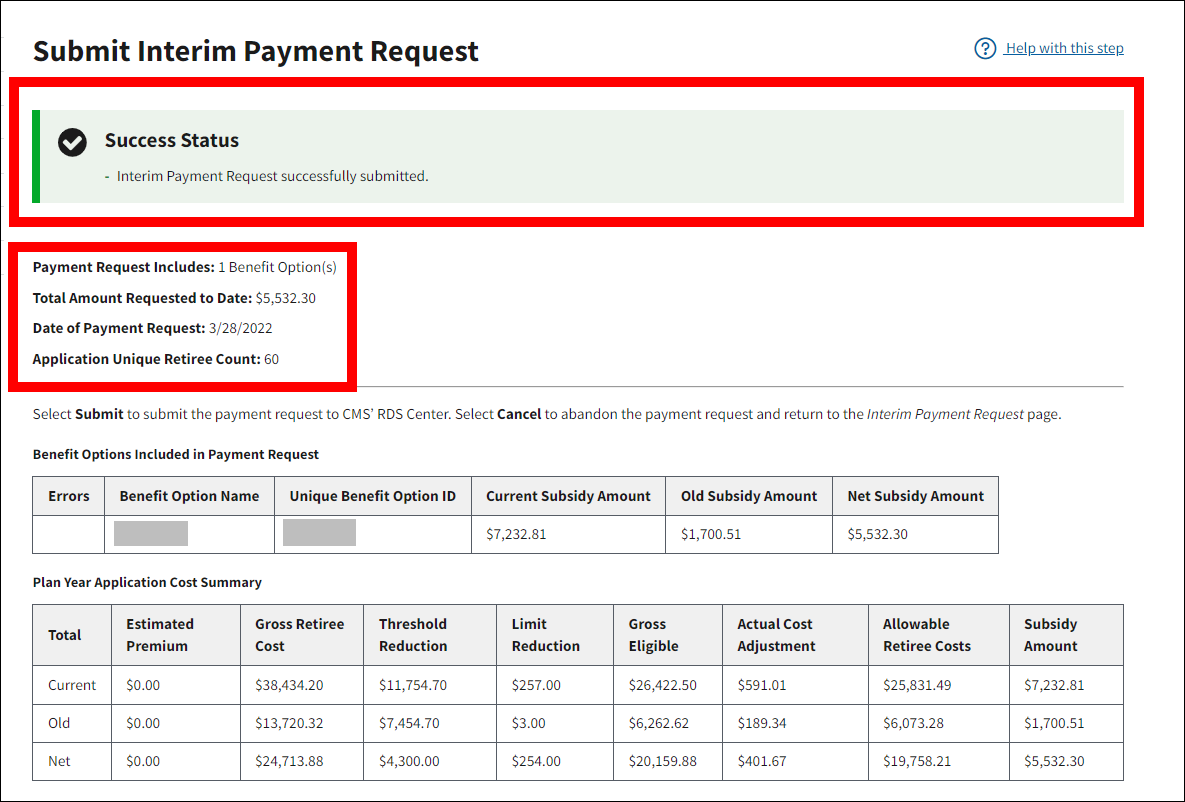This screenshot has height=802, width=1185.
Task: Click the Errors column header
Action: (x=69, y=496)
